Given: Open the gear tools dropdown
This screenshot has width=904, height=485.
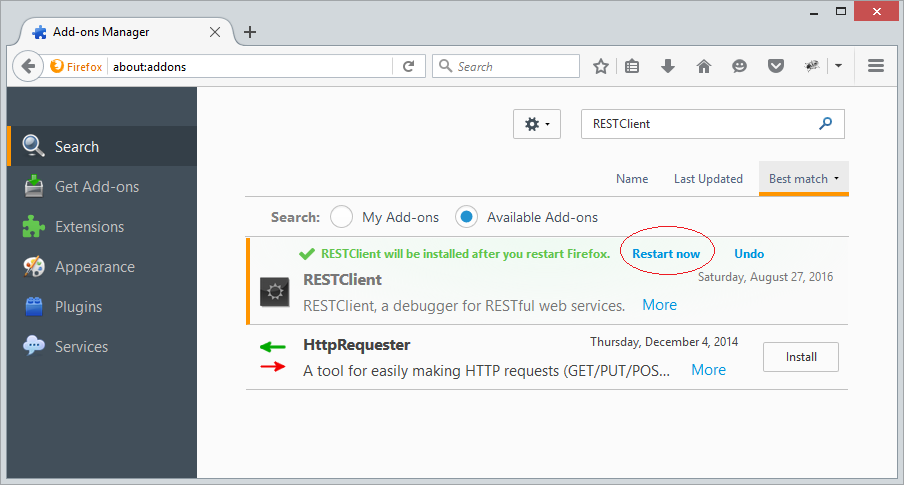Looking at the screenshot, I should click(537, 124).
